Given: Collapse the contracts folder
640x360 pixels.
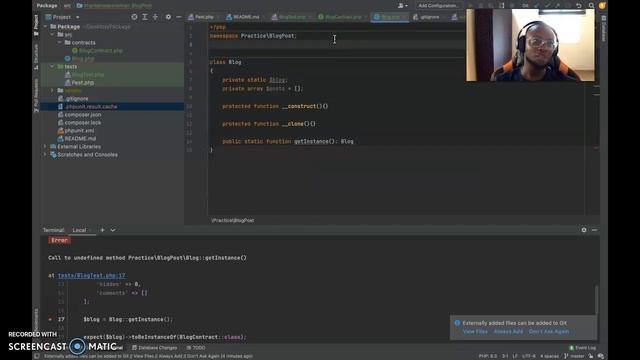Looking at the screenshot, I should (60, 42).
